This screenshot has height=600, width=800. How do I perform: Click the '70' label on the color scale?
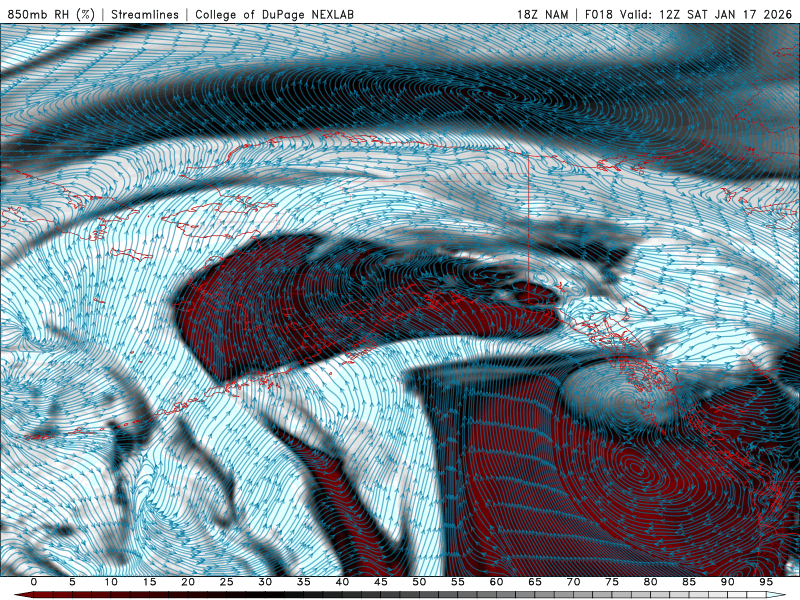[x=573, y=582]
